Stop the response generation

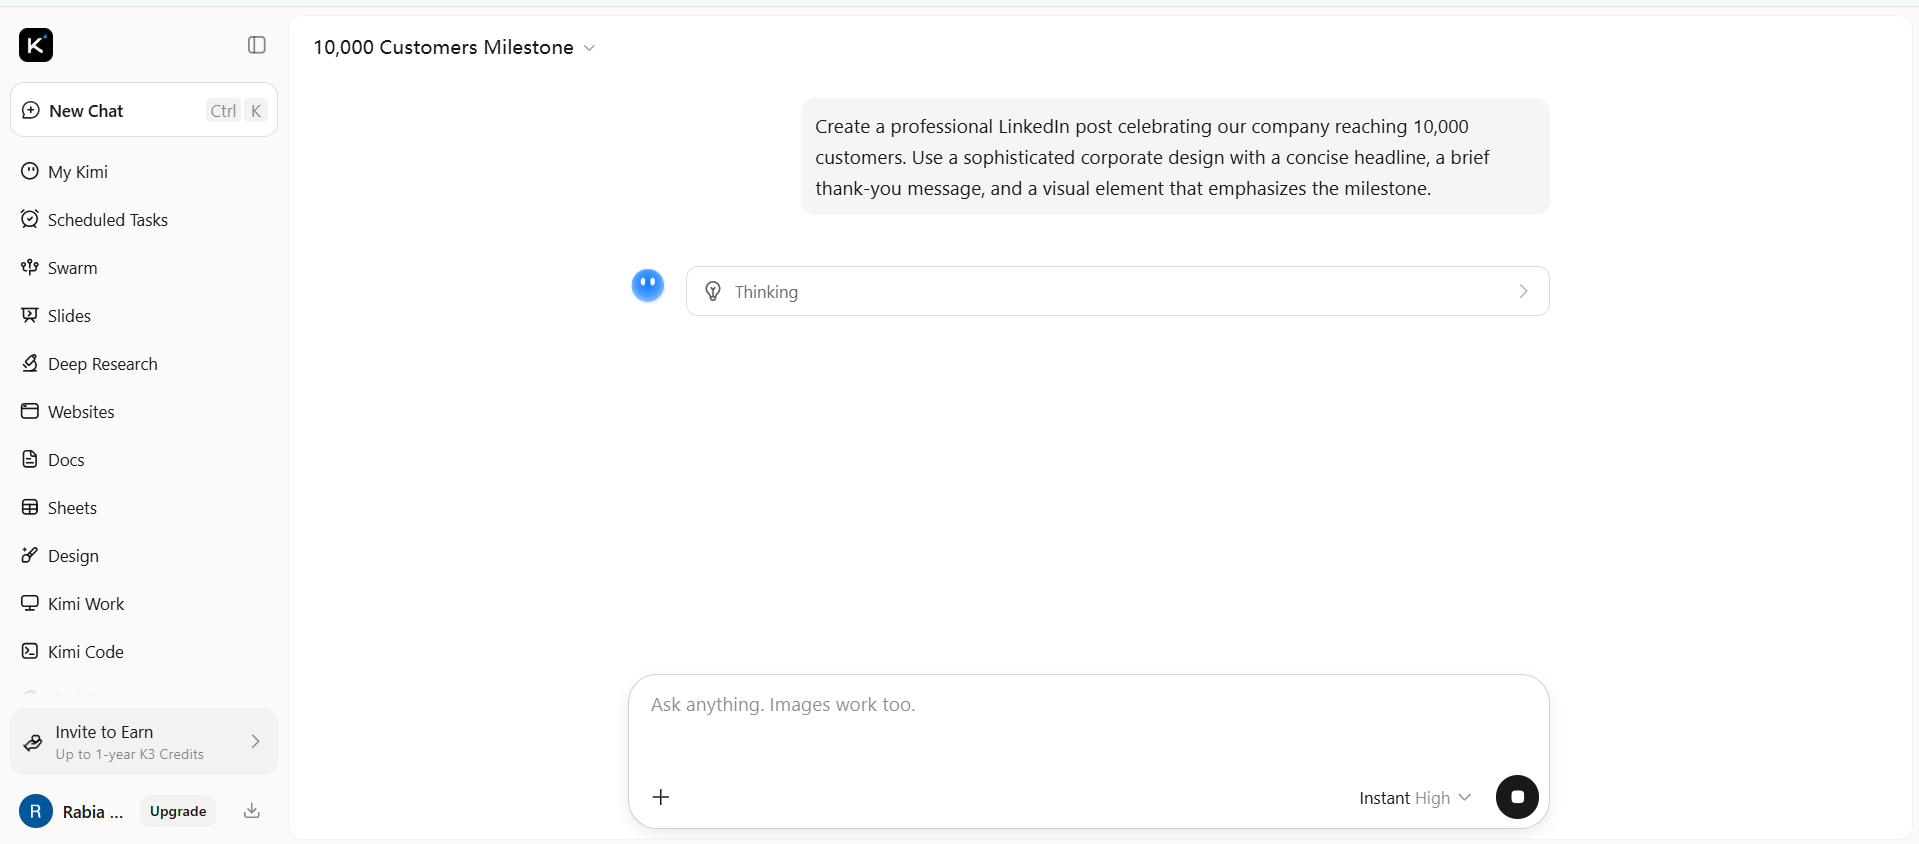click(x=1517, y=797)
